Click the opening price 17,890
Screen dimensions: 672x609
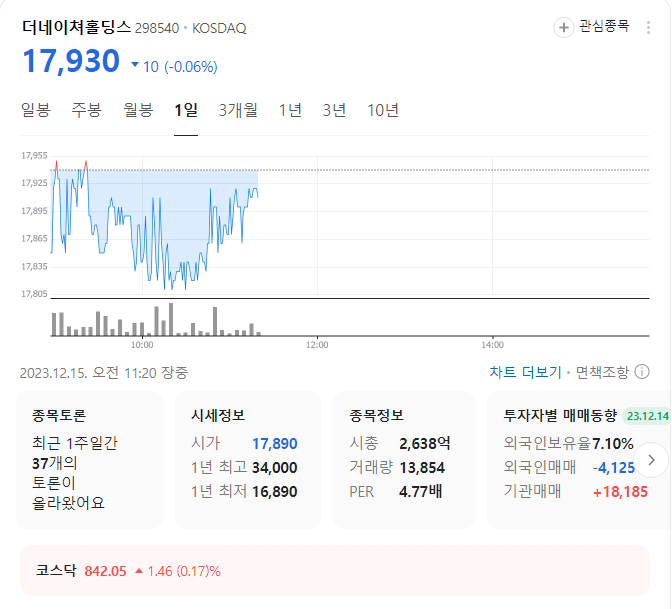pyautogui.click(x=275, y=444)
